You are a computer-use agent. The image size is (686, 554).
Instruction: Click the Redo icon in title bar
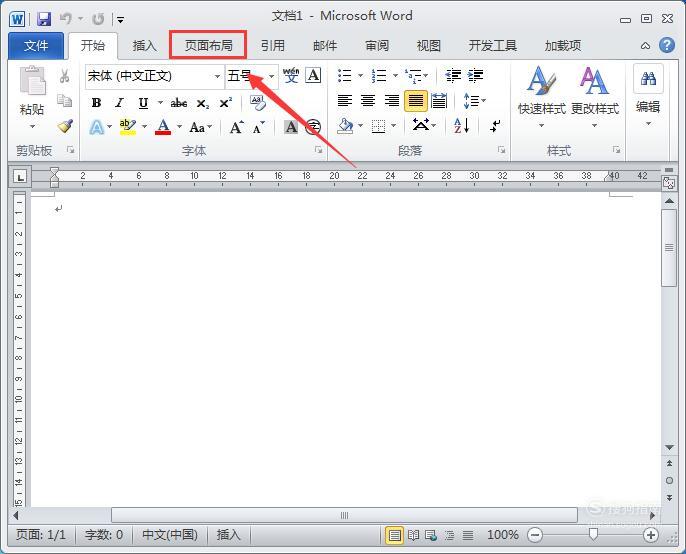(x=98, y=19)
